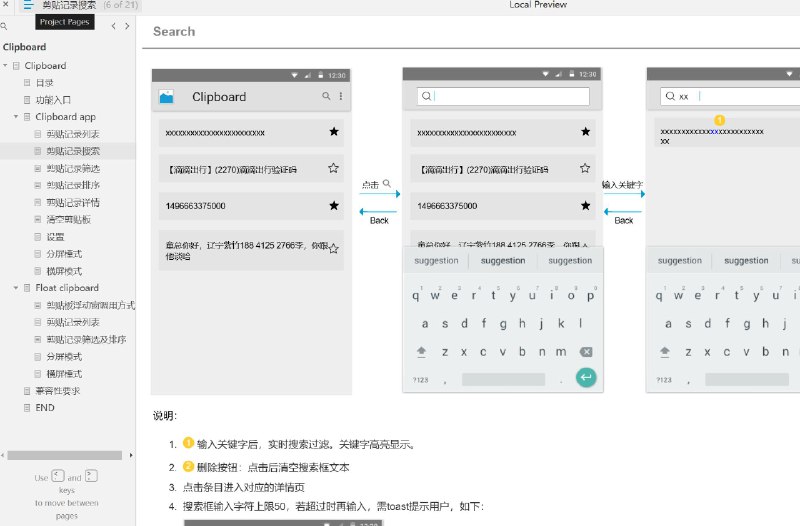Star the 滴滴出行 row in Clipboard list screen
This screenshot has width=800, height=526.
333,168
